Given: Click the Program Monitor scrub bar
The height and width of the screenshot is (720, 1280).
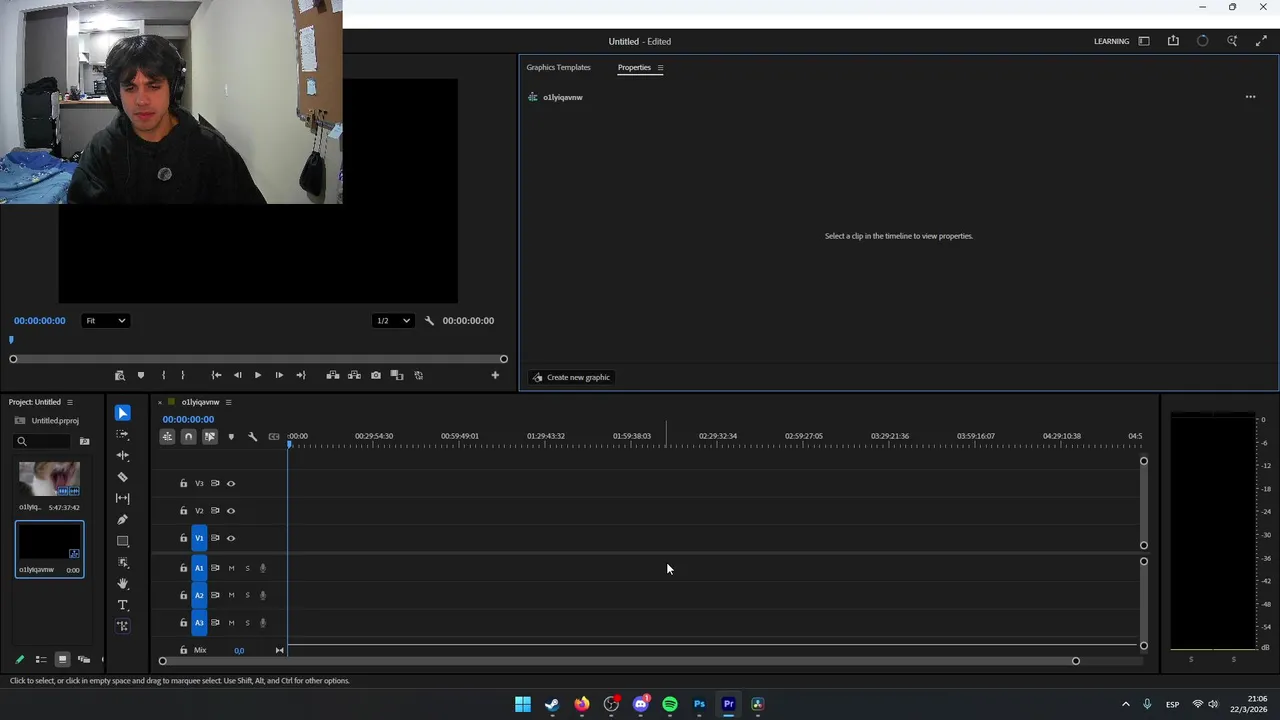Looking at the screenshot, I should [258, 359].
